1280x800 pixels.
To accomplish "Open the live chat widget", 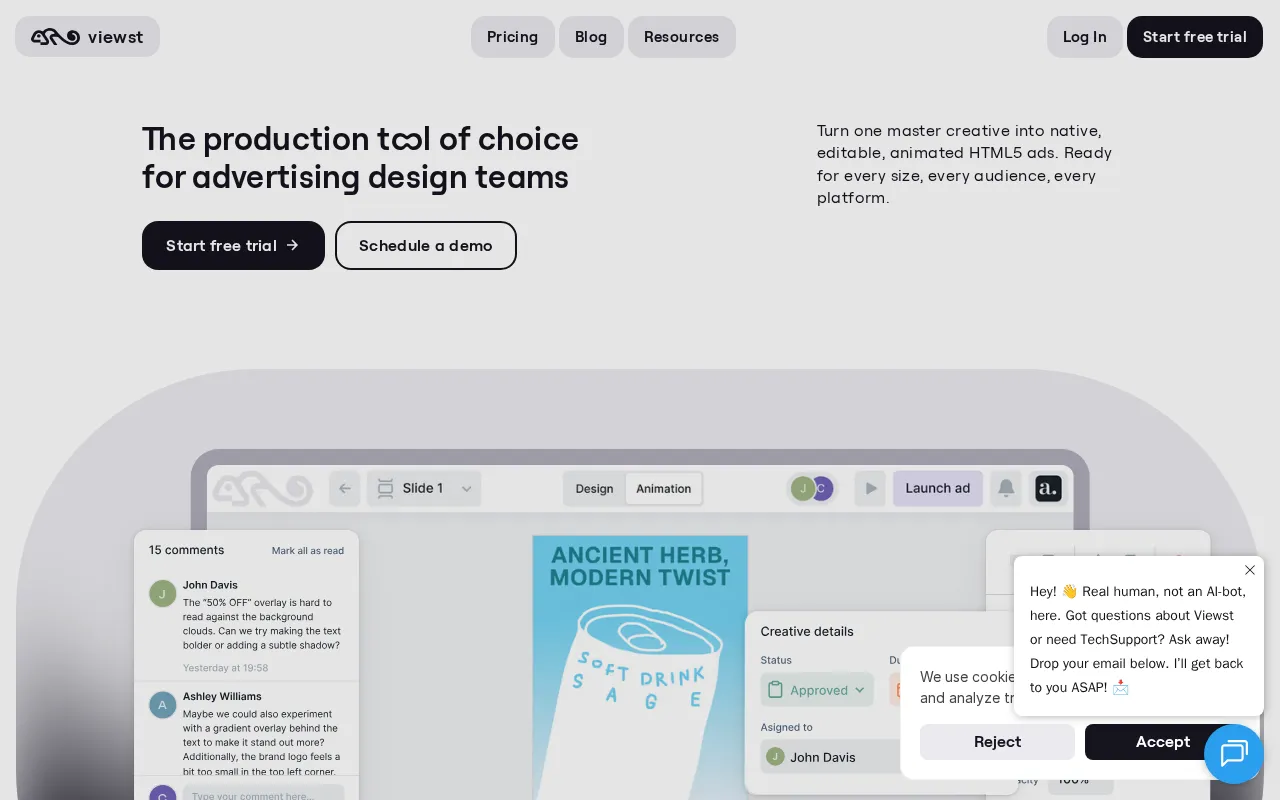I will click(x=1234, y=753).
